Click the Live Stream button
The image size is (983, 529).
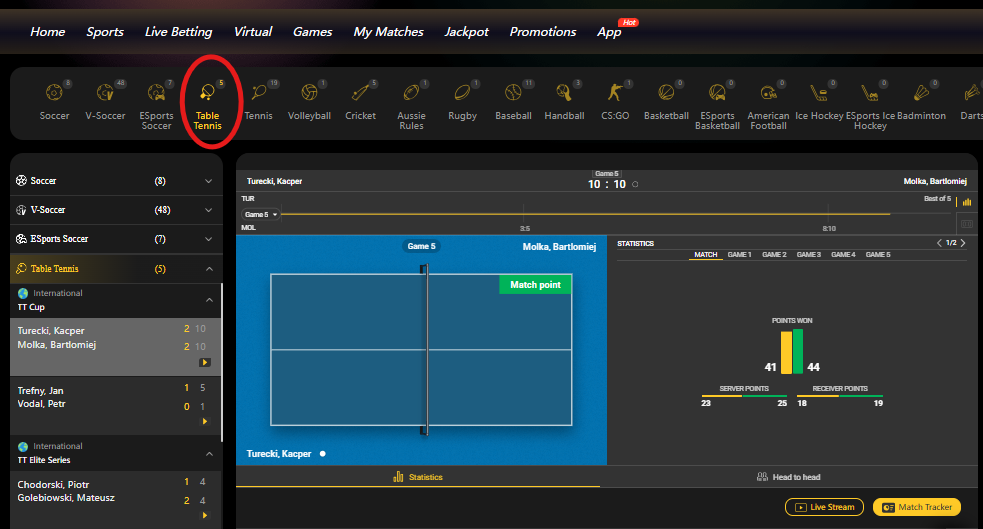coord(824,507)
